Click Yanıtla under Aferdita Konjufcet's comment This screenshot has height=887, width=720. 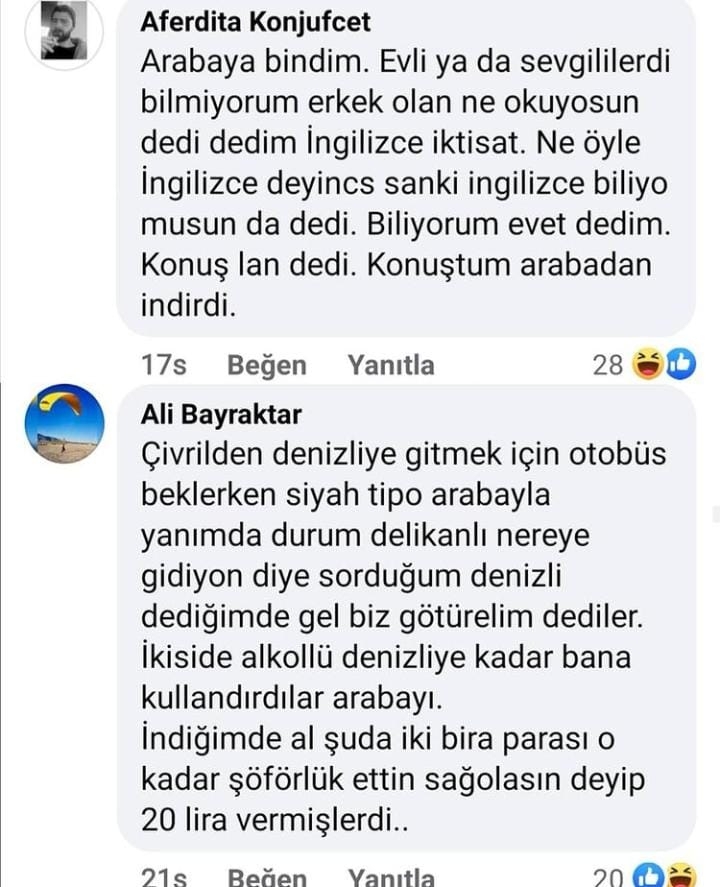391,365
